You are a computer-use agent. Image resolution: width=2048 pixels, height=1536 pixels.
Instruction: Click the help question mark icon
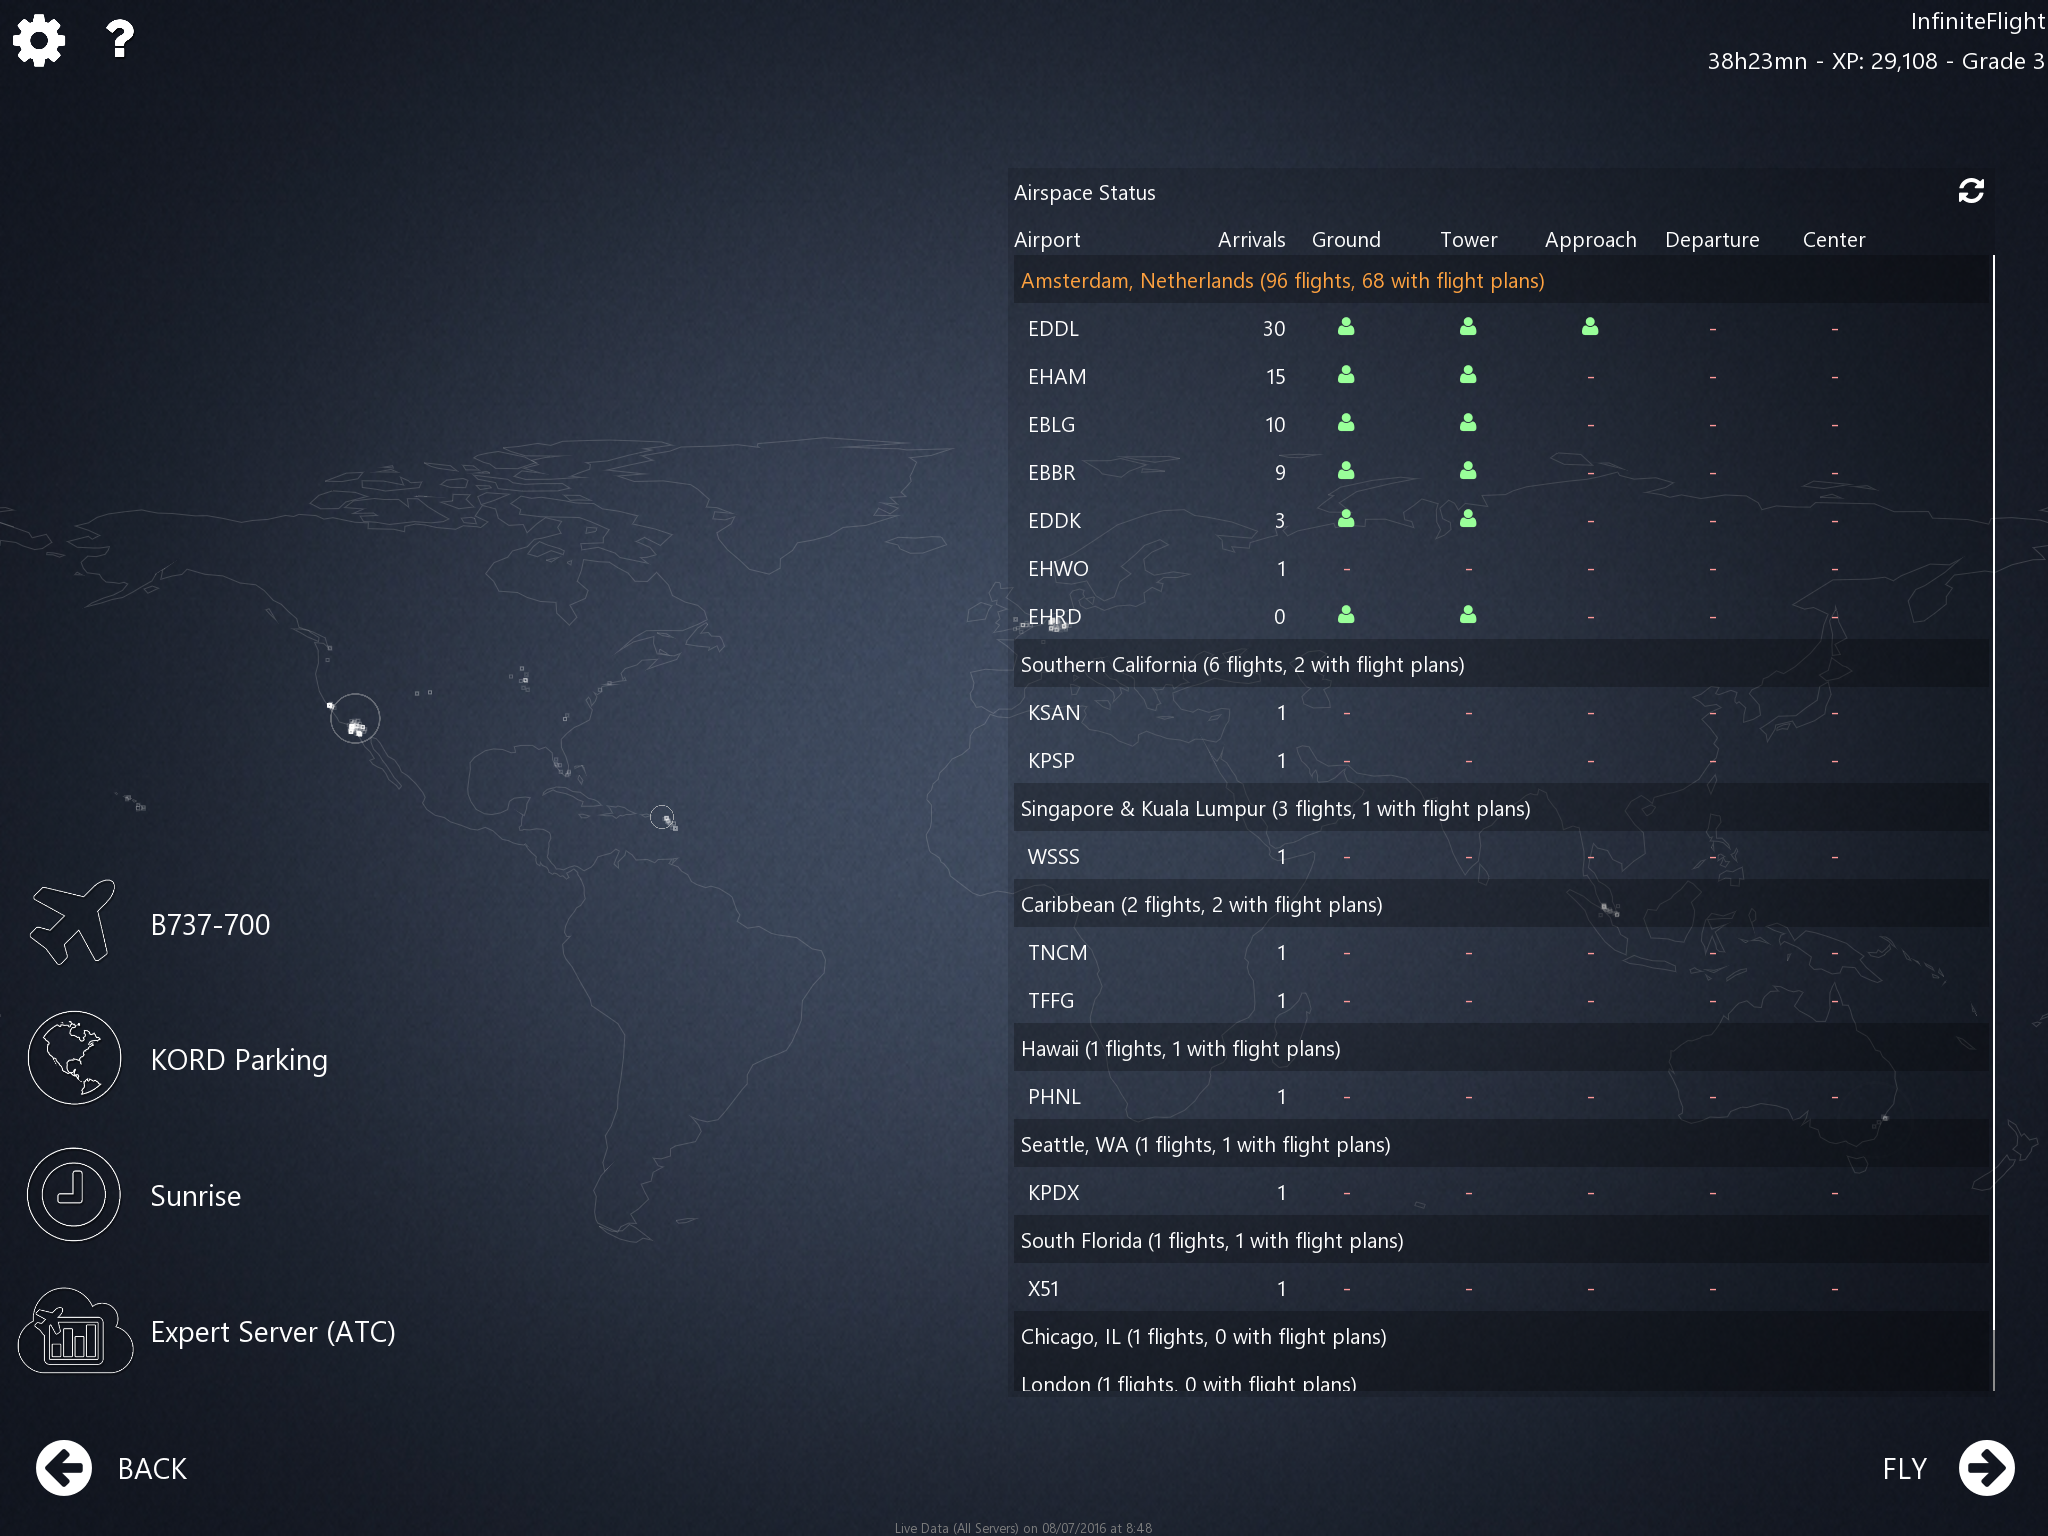click(x=120, y=40)
